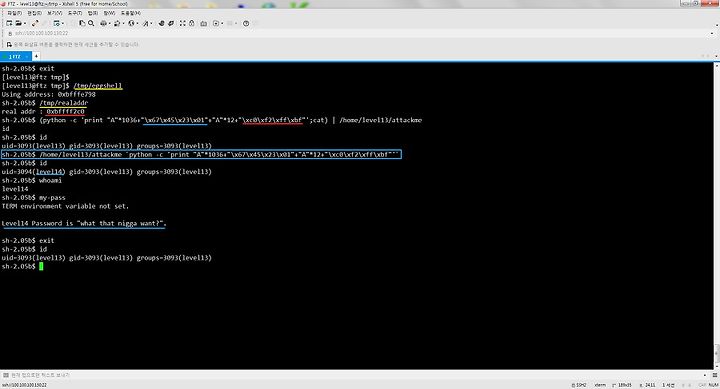The image size is (720, 389).
Task: Open the Help menu in the menu bar
Action: click(131, 13)
